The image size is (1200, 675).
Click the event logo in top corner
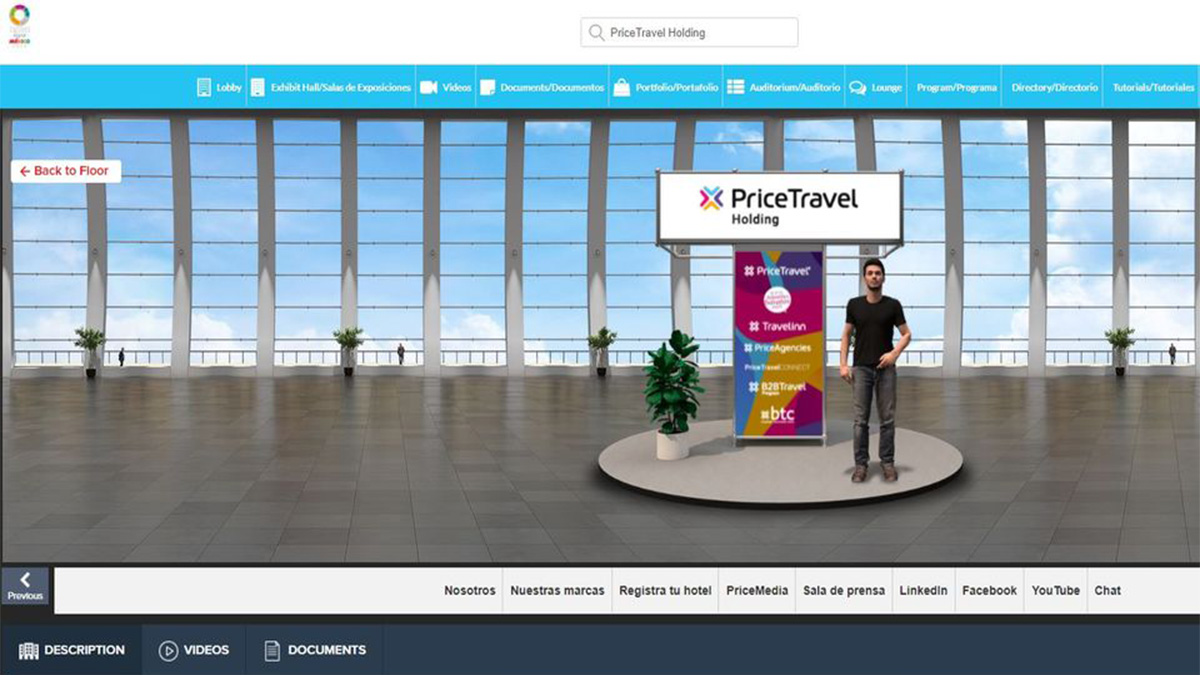20,24
